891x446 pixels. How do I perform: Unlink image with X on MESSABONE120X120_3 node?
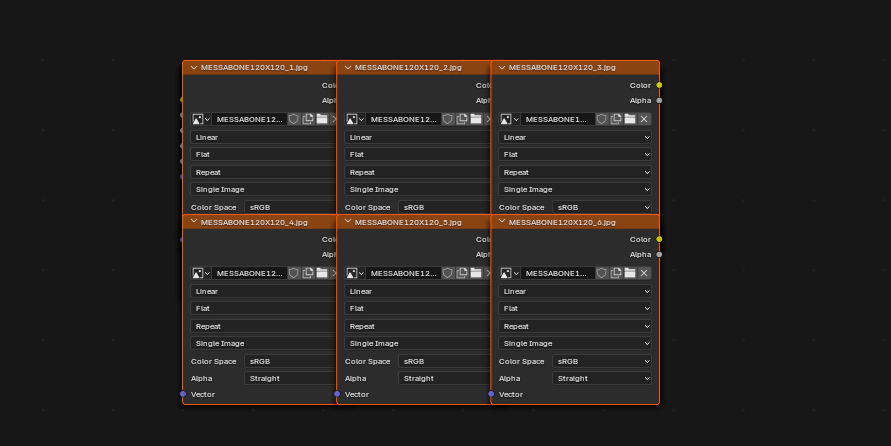click(x=644, y=119)
